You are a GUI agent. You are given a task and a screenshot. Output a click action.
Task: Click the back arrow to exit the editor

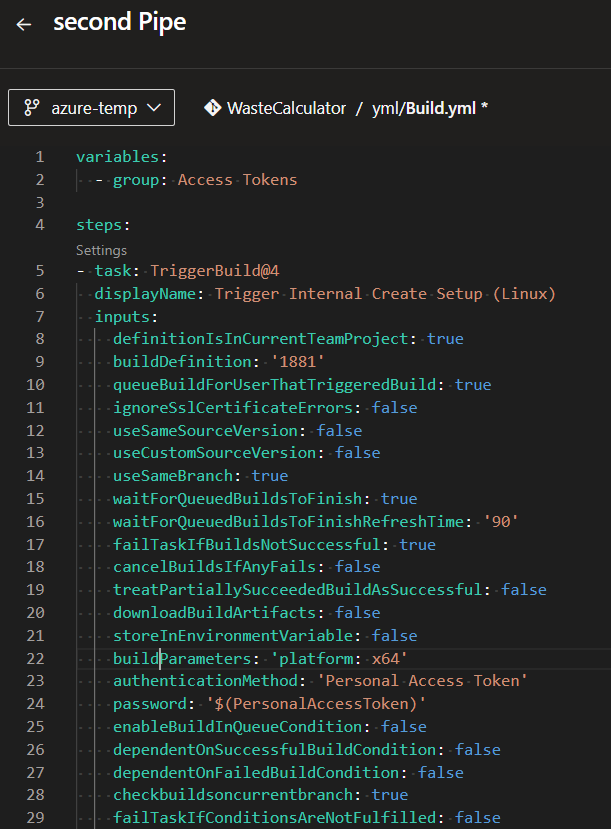[x=24, y=22]
